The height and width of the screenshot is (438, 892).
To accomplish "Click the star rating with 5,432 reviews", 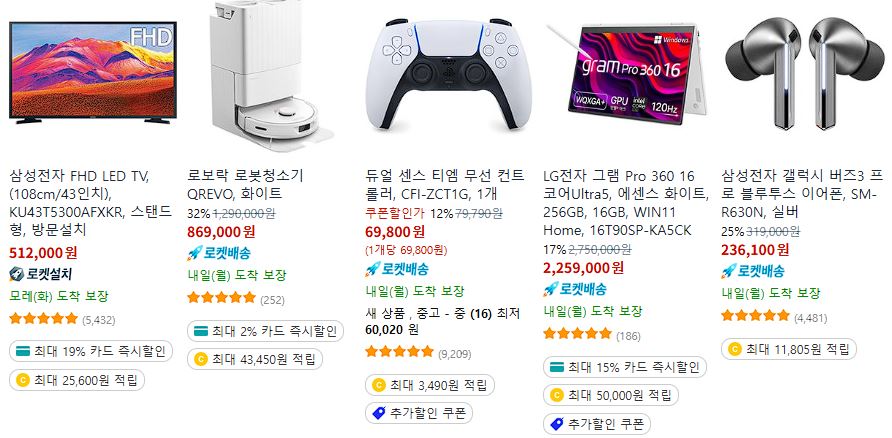I will pyautogui.click(x=43, y=319).
